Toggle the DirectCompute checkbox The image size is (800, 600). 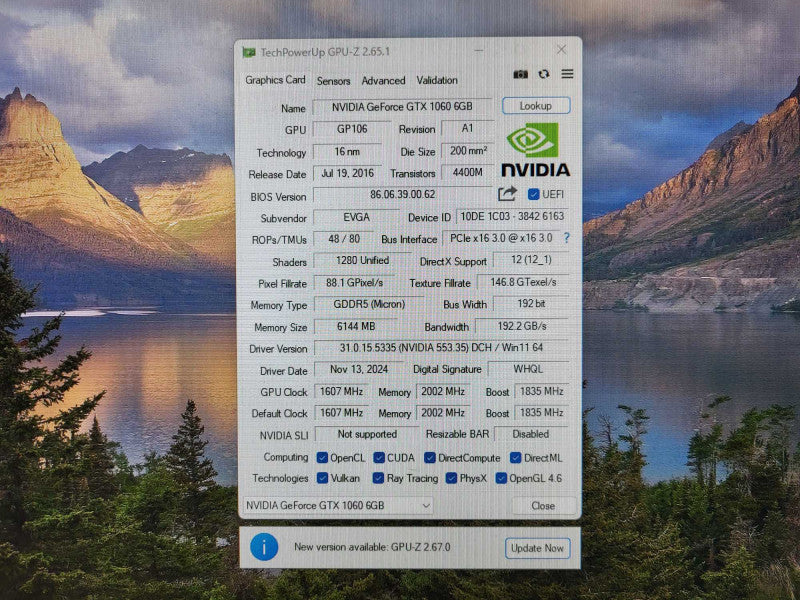pyautogui.click(x=430, y=458)
